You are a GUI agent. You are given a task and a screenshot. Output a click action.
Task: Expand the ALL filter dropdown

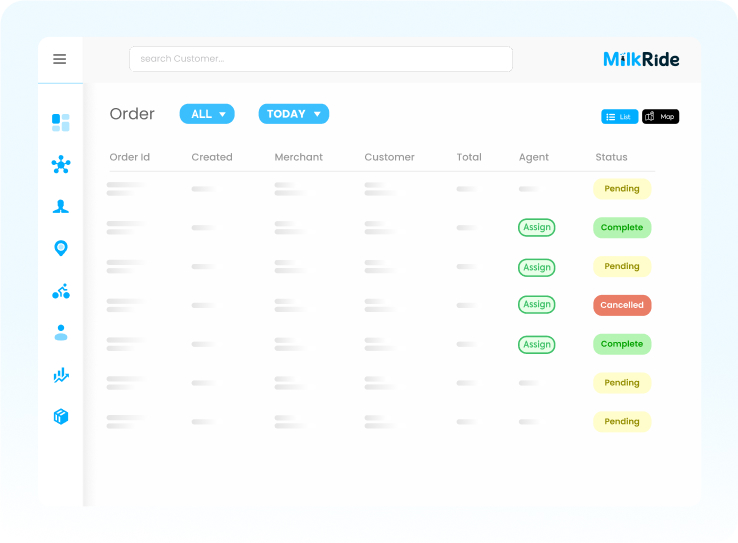[x=207, y=114]
